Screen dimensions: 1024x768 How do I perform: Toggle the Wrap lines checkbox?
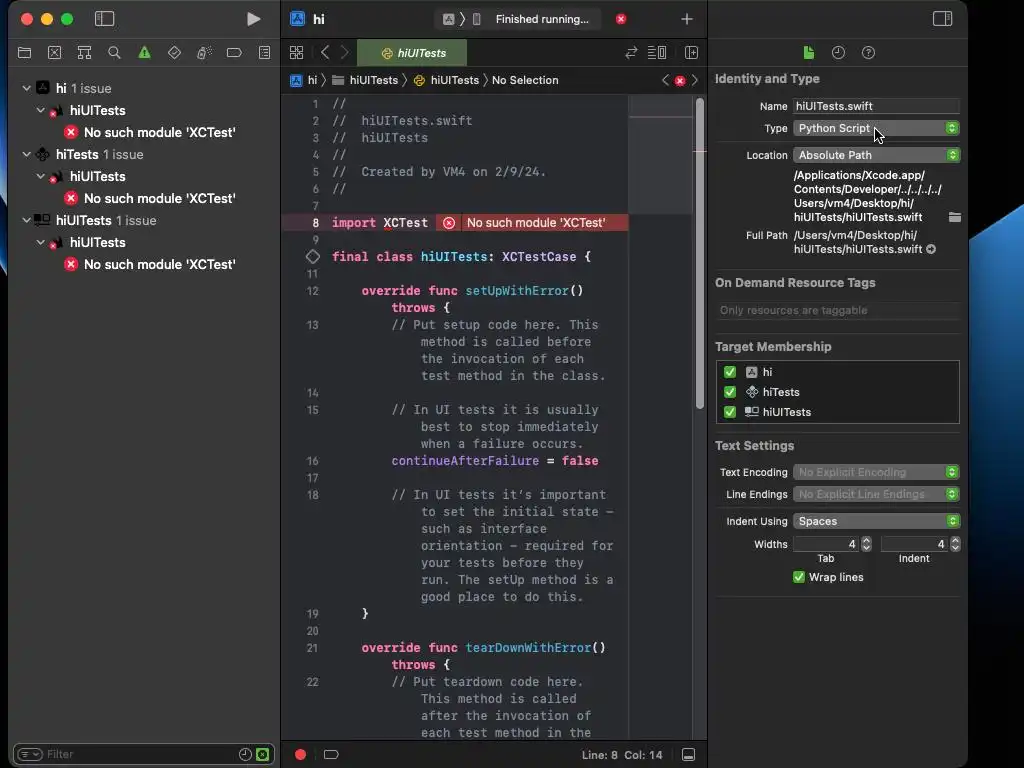(799, 577)
